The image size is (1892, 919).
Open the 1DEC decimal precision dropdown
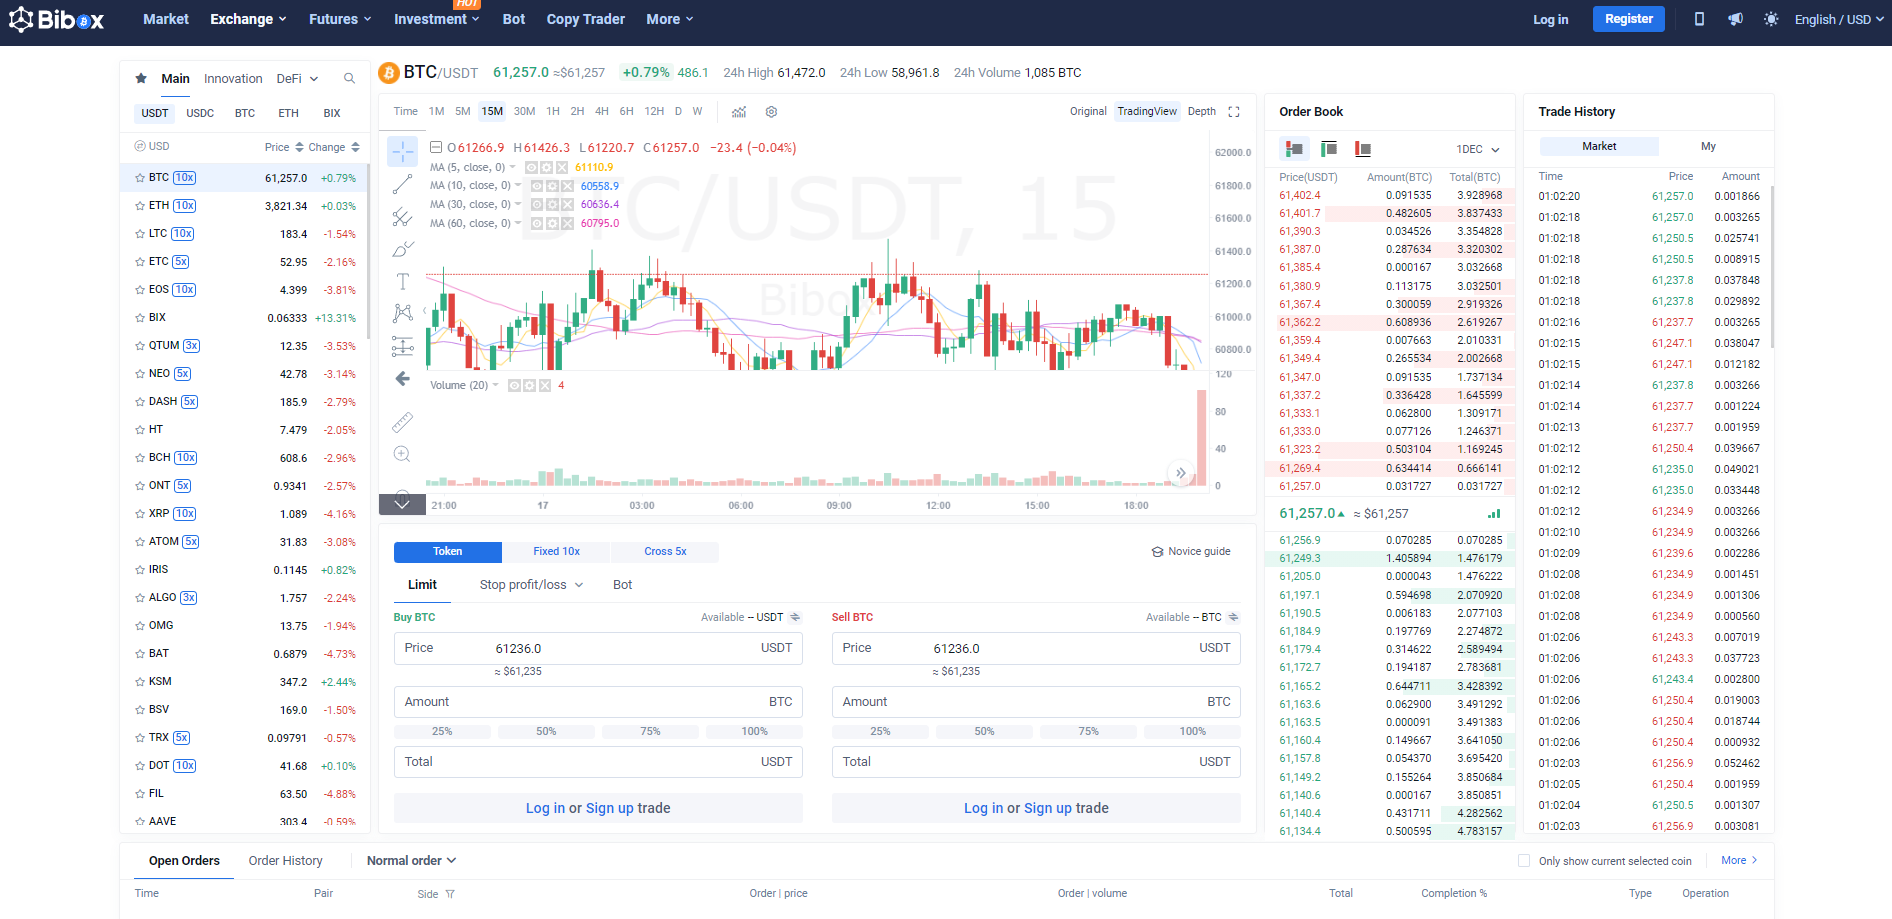pyautogui.click(x=1478, y=149)
